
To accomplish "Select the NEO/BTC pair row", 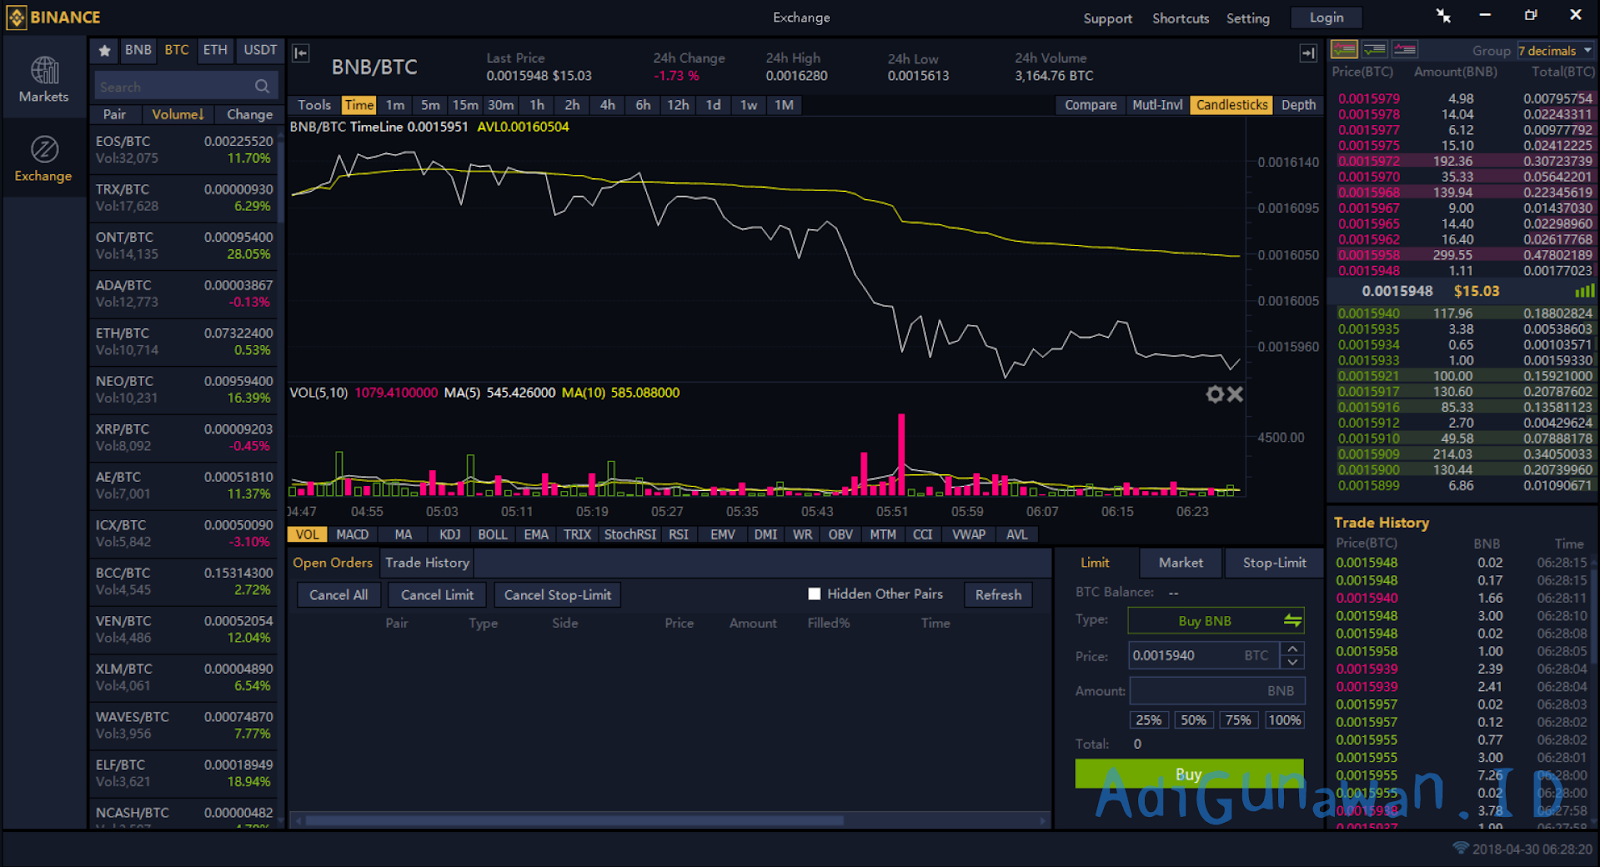I will tap(184, 390).
